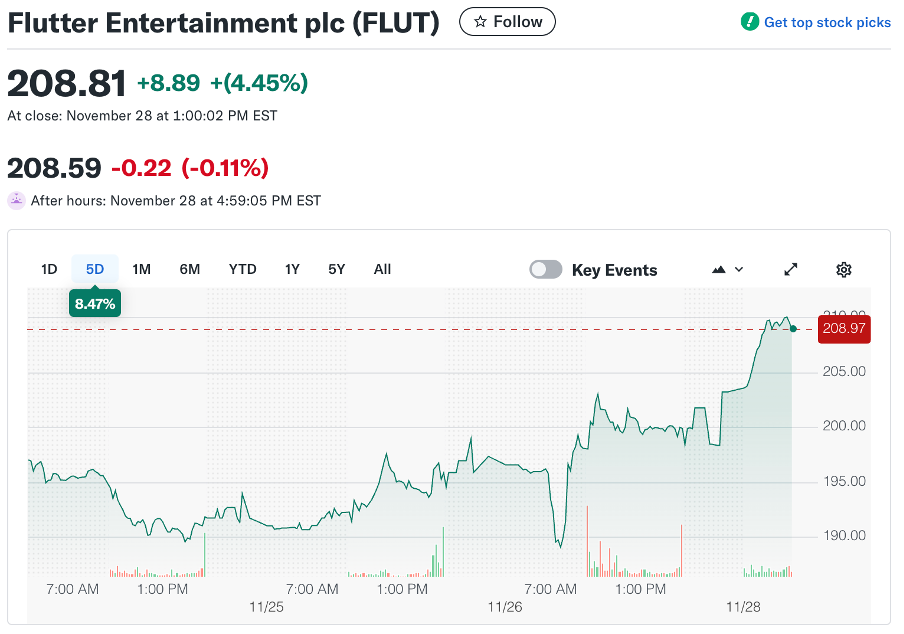Switch chart to 1M range
Image resolution: width=904 pixels, height=634 pixels.
click(141, 269)
